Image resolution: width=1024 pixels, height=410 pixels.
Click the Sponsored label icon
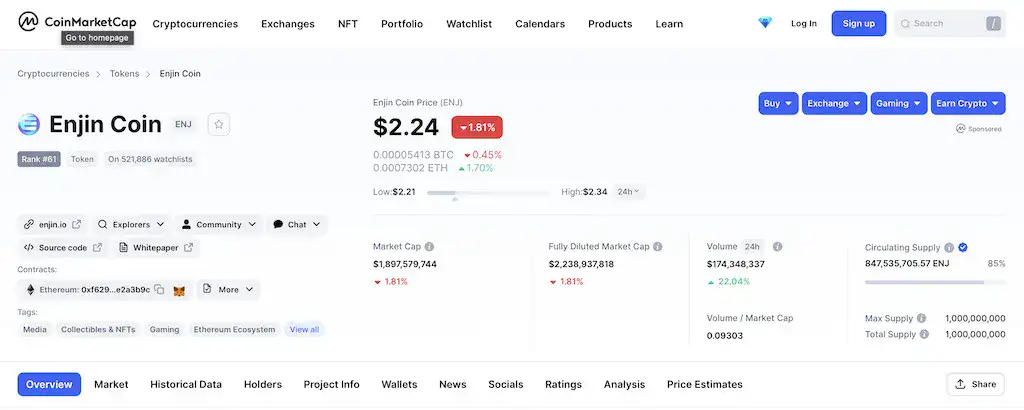(x=960, y=129)
